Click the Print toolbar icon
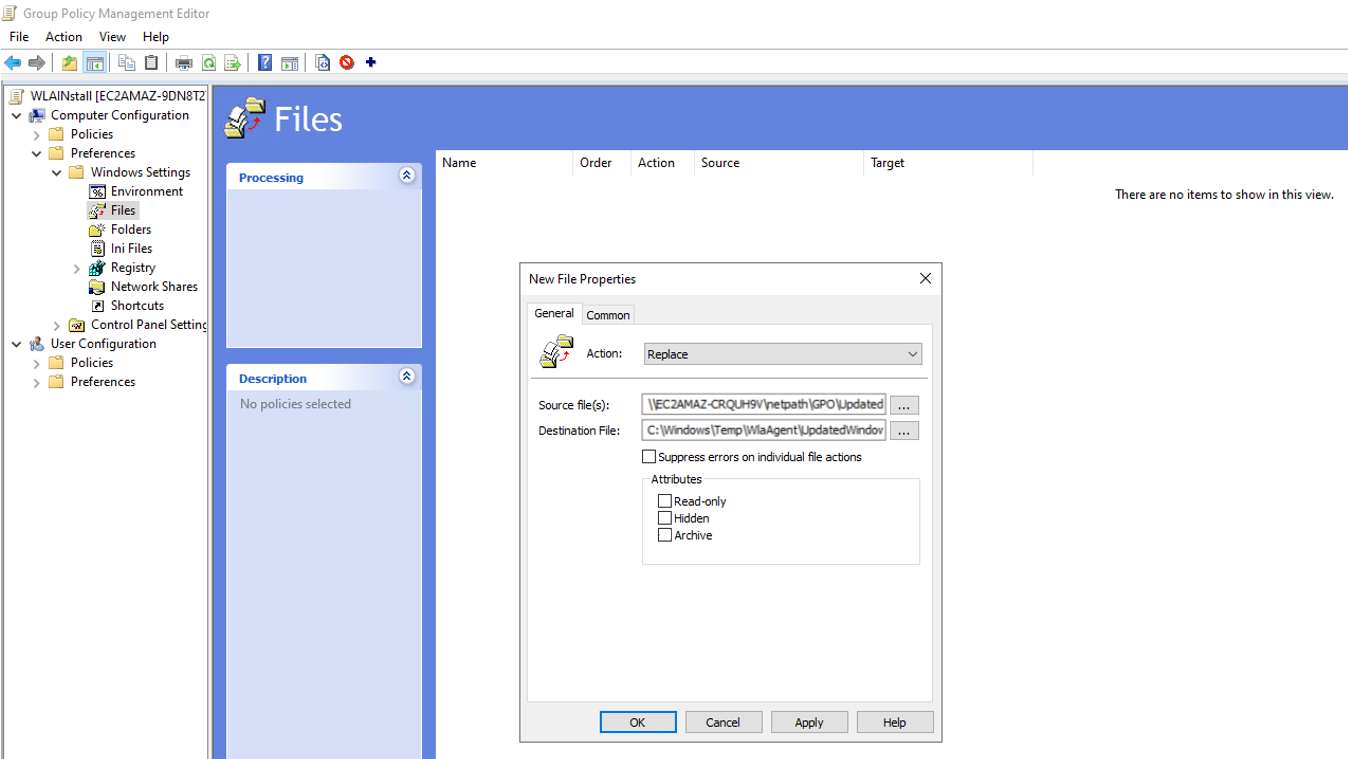 (184, 63)
